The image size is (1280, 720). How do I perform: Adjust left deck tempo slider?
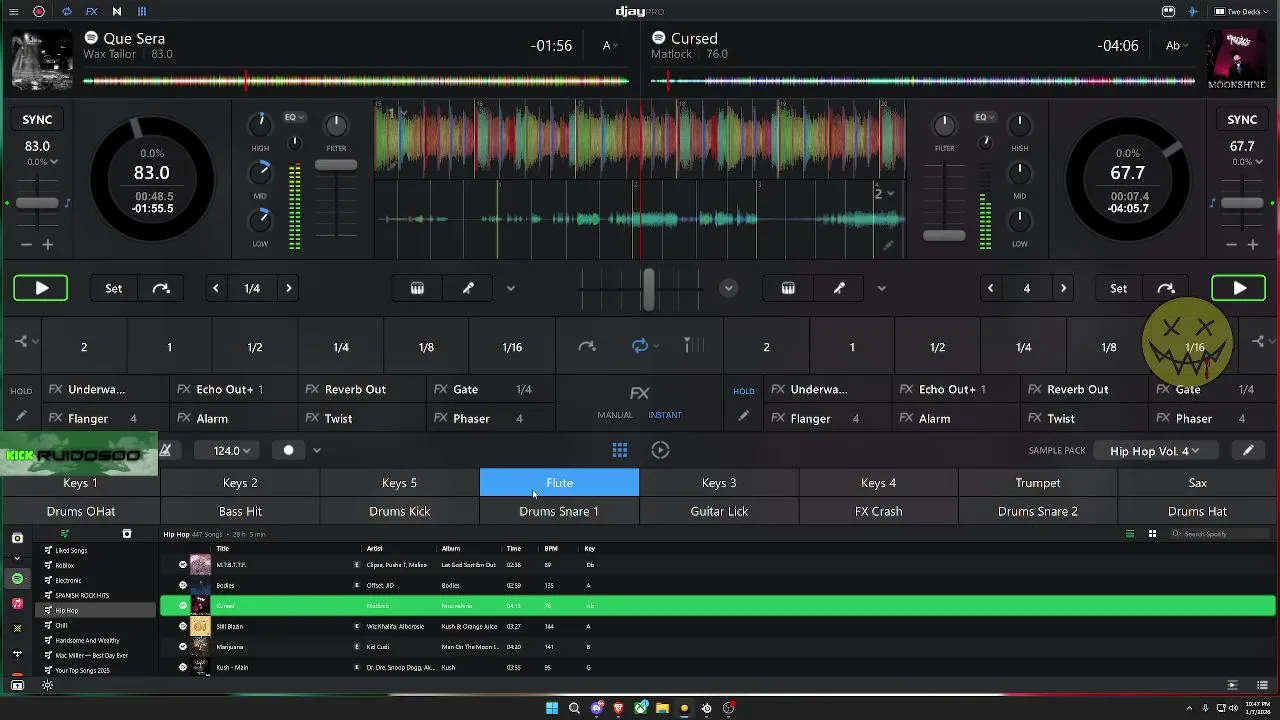(37, 202)
